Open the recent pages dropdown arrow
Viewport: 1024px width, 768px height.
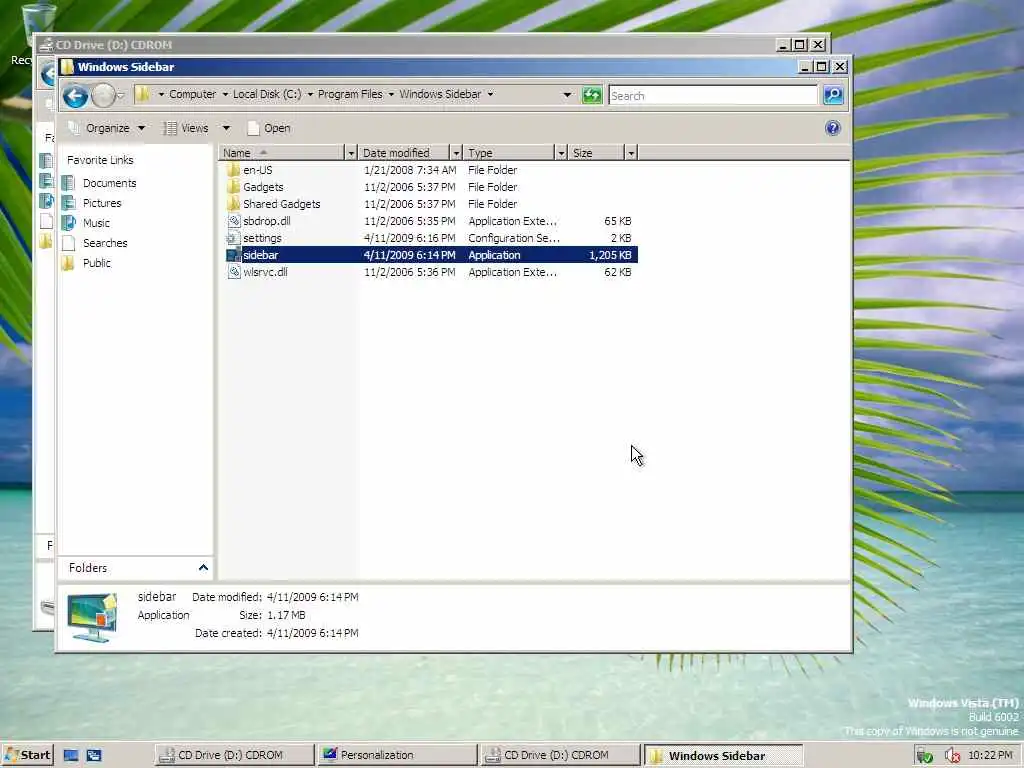pyautogui.click(x=120, y=96)
